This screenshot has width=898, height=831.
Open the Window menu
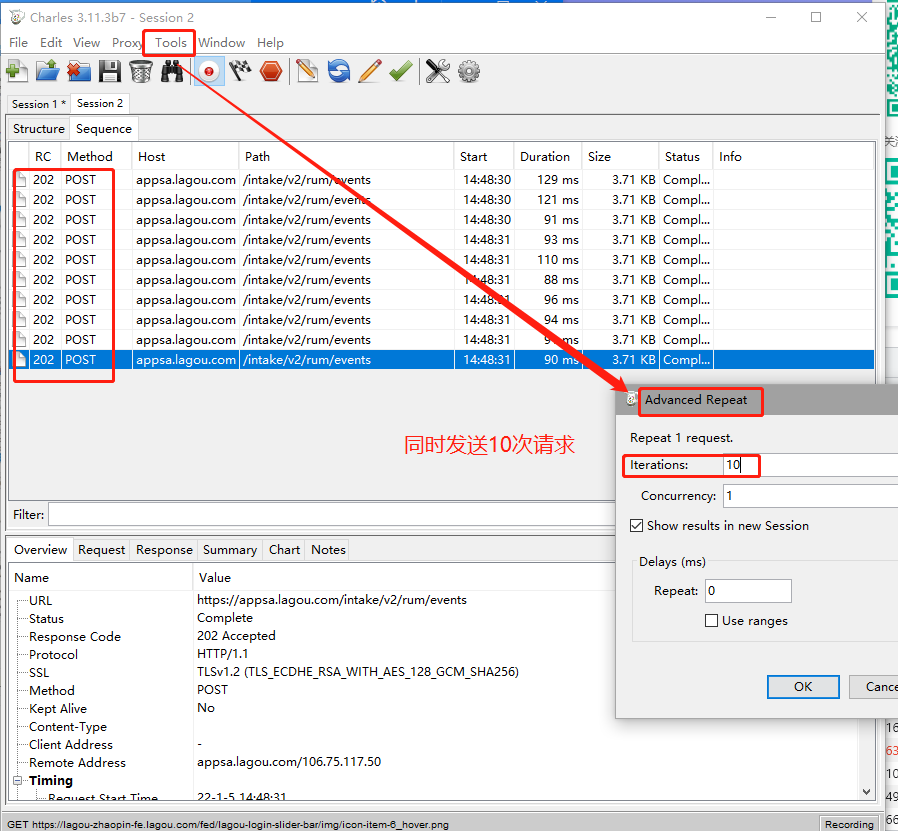(x=222, y=43)
